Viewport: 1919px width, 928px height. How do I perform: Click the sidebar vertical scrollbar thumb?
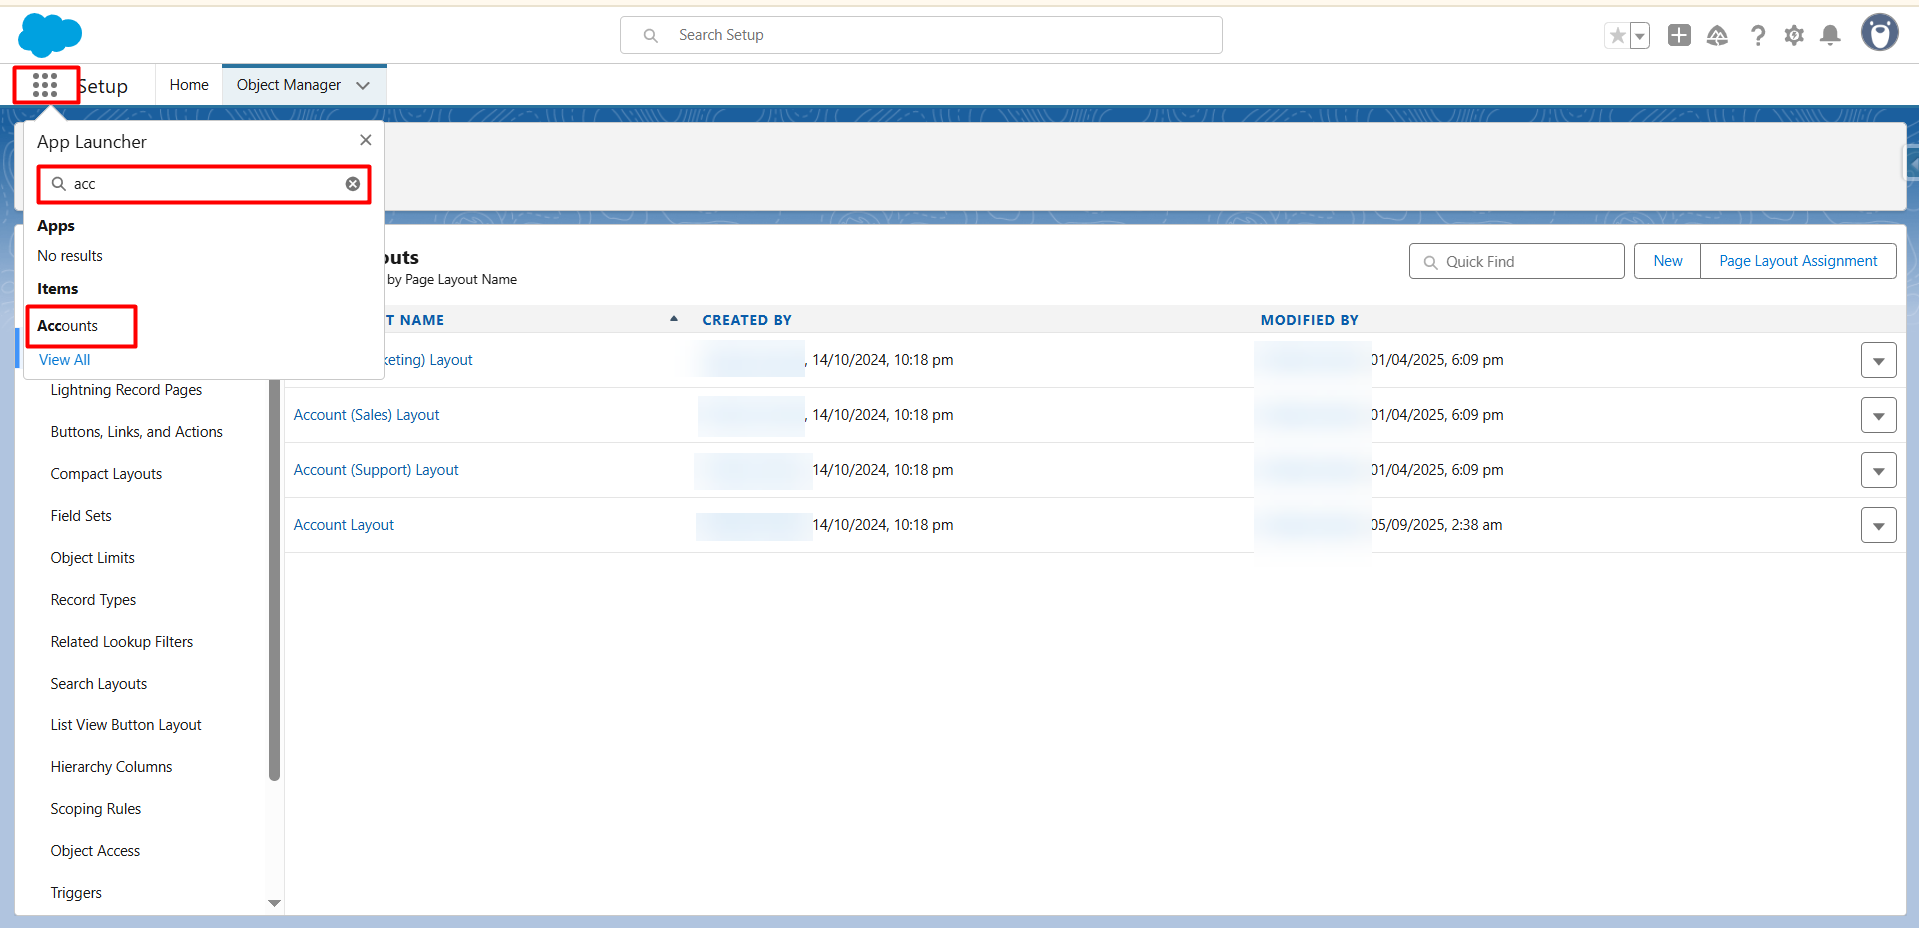274,580
